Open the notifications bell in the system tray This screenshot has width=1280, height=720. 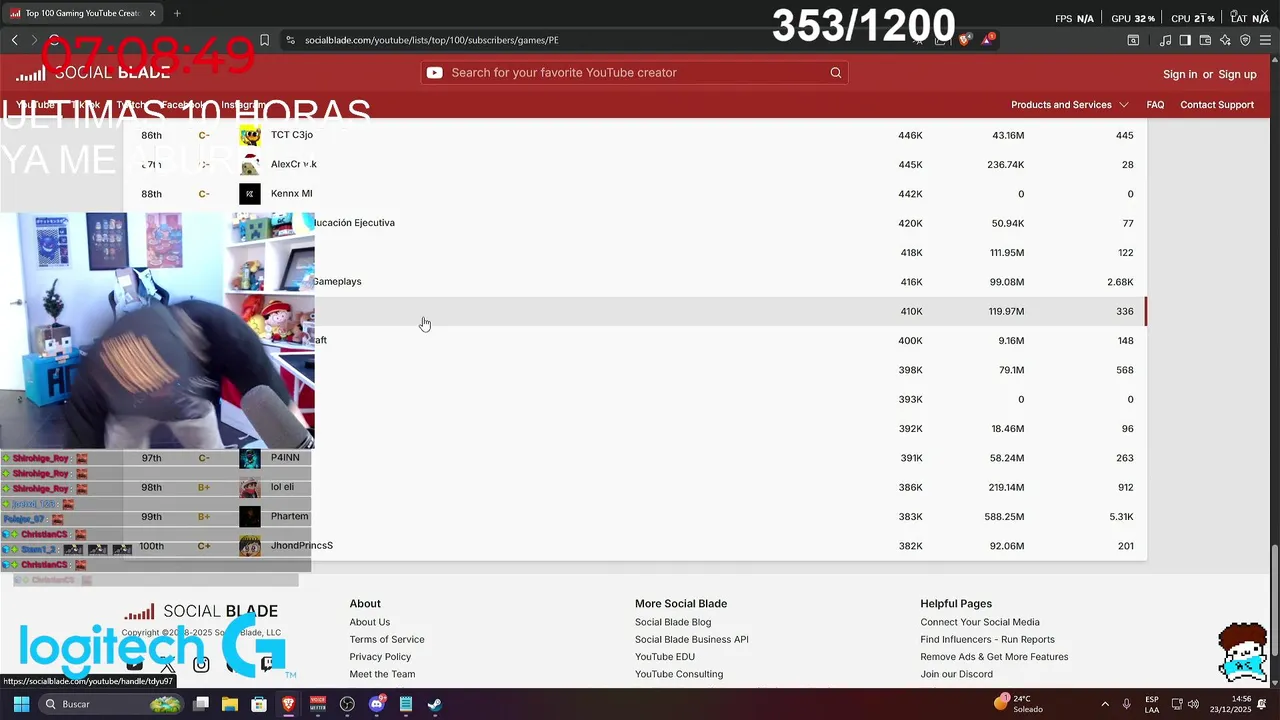pos(1263,704)
